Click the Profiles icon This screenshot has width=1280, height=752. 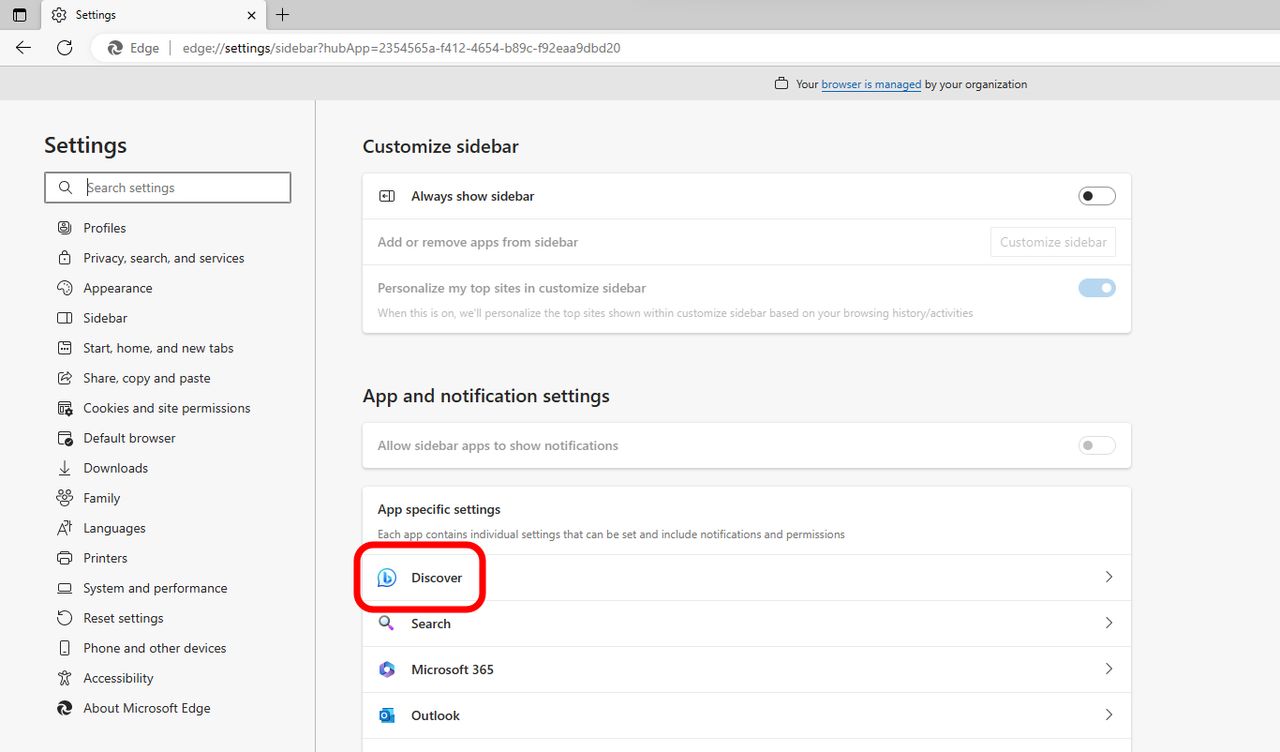click(x=65, y=228)
